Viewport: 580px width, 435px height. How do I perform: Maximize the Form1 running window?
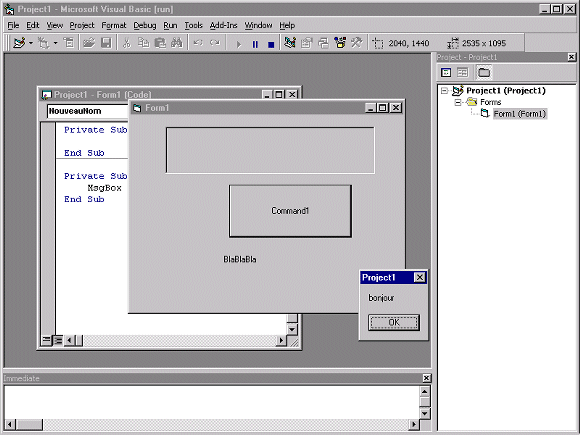click(383, 108)
